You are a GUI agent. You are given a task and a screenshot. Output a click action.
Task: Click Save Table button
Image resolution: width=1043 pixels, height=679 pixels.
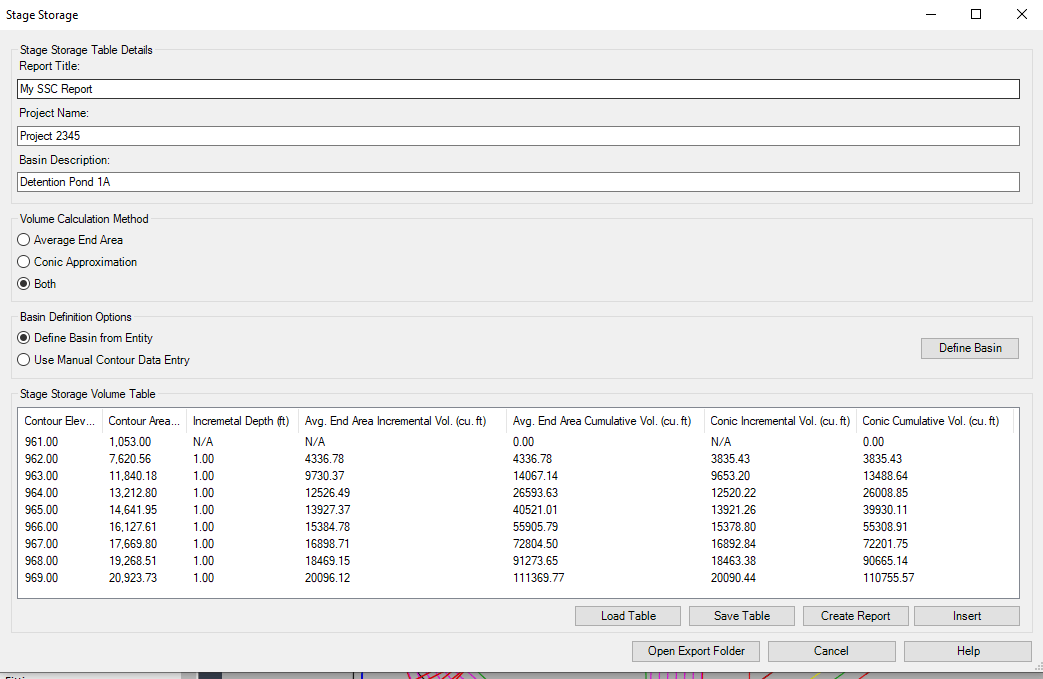(x=741, y=616)
